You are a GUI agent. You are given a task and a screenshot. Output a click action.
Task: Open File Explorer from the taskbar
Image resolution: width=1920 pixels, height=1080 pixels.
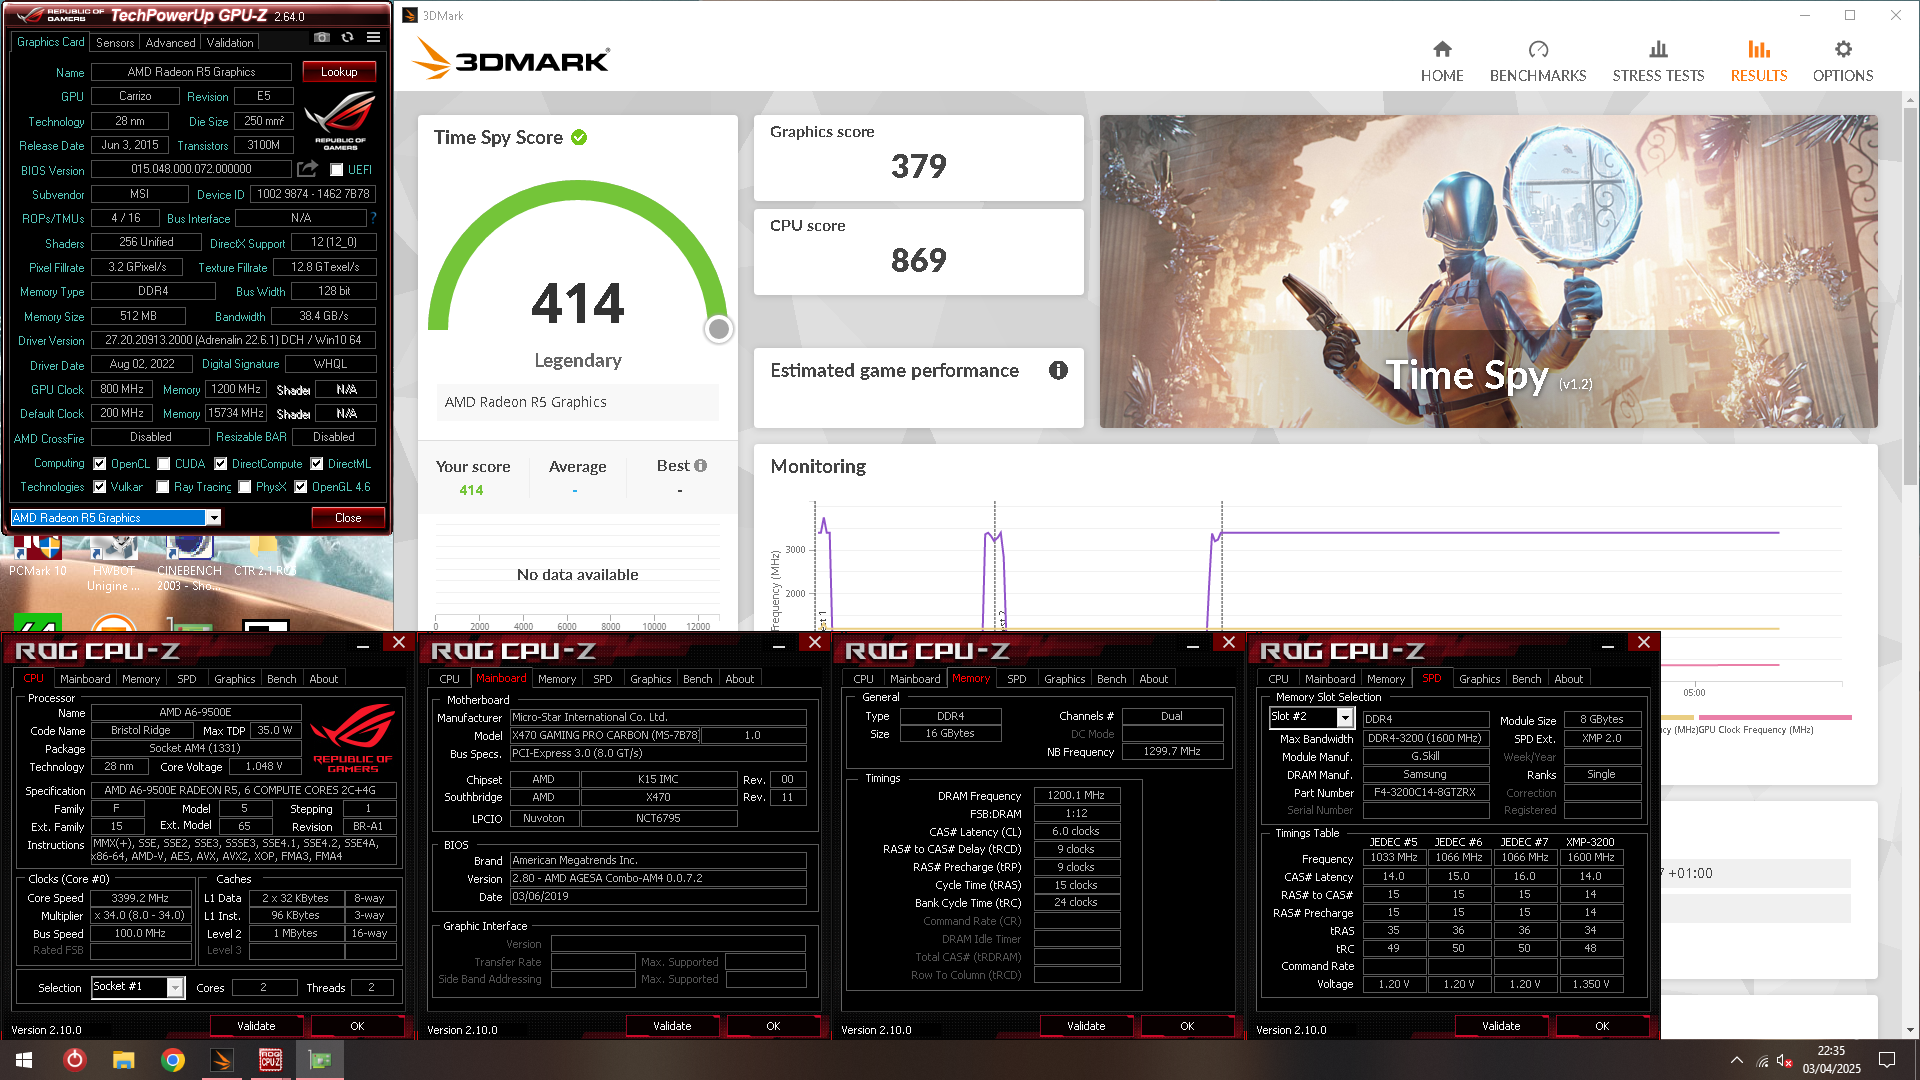pyautogui.click(x=123, y=1060)
